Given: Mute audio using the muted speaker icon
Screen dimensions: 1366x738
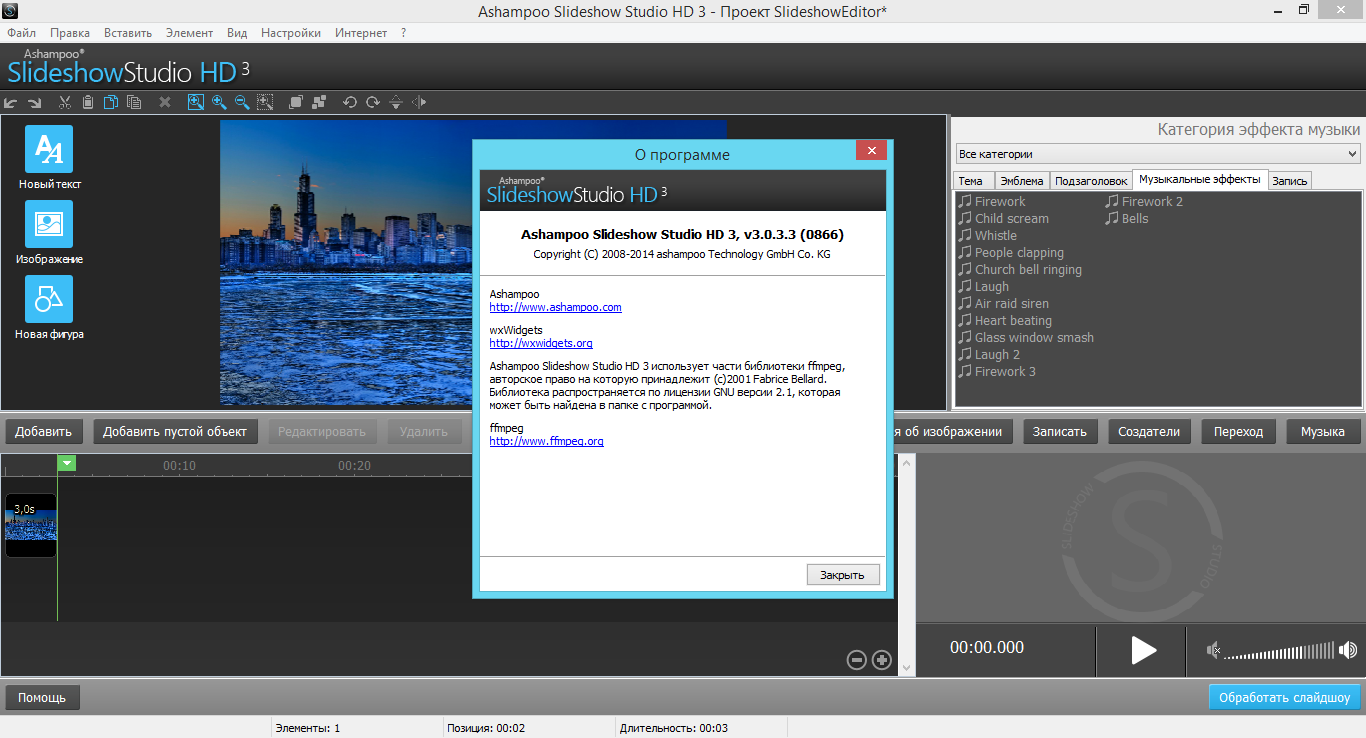Looking at the screenshot, I should pos(1213,651).
